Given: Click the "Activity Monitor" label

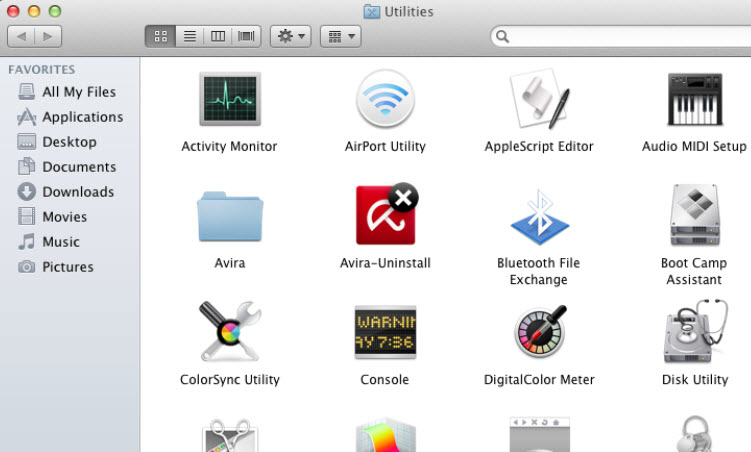Looking at the screenshot, I should point(229,147).
